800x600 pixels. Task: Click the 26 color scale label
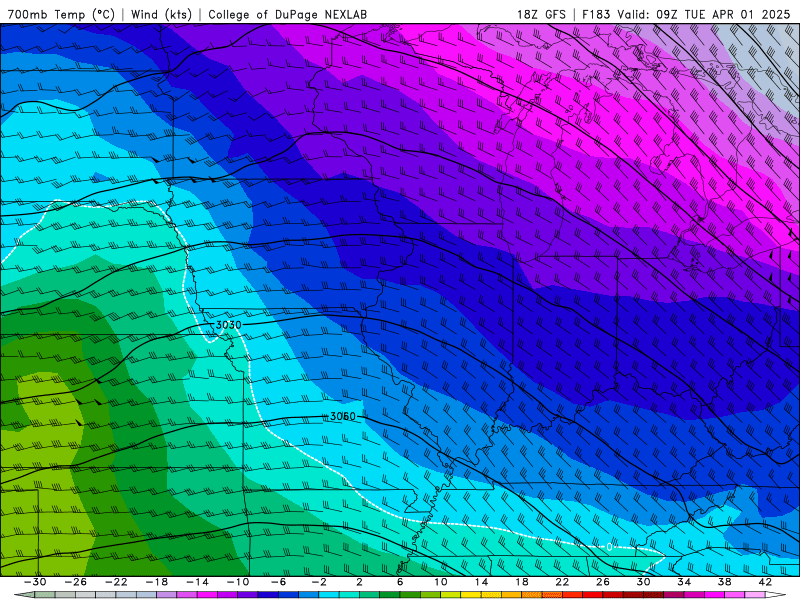pyautogui.click(x=603, y=582)
